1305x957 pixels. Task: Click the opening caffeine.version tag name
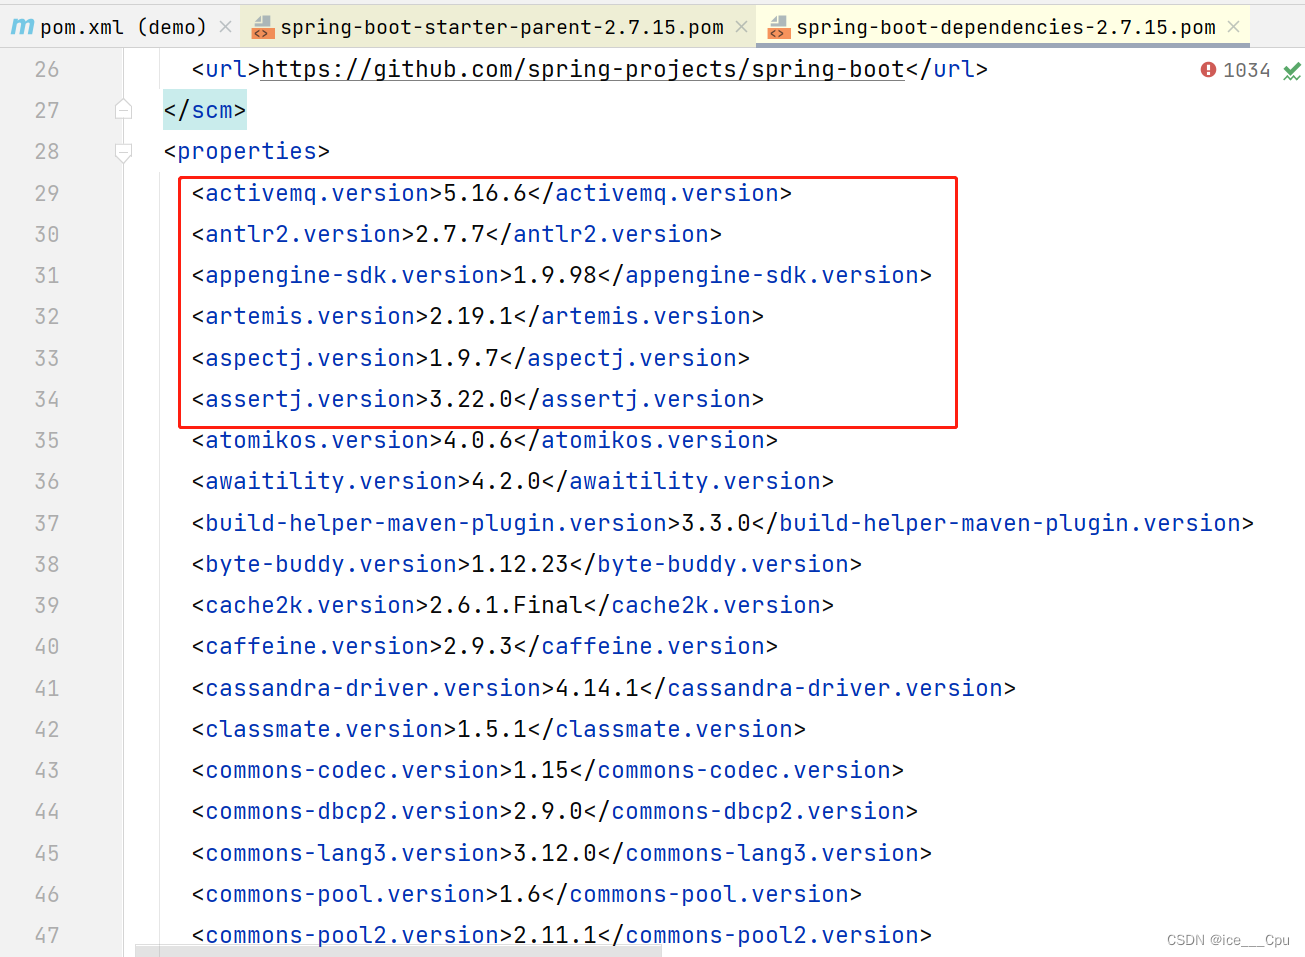317,646
